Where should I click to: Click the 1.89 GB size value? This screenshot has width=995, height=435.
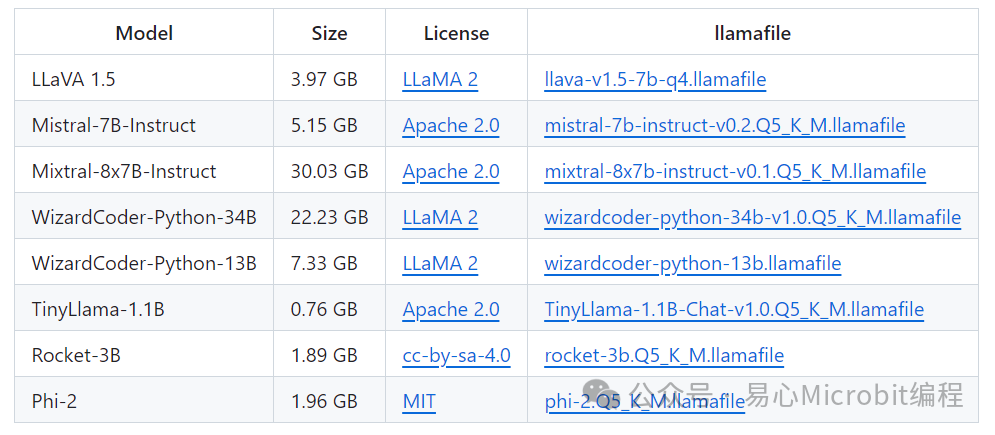[x=324, y=355]
